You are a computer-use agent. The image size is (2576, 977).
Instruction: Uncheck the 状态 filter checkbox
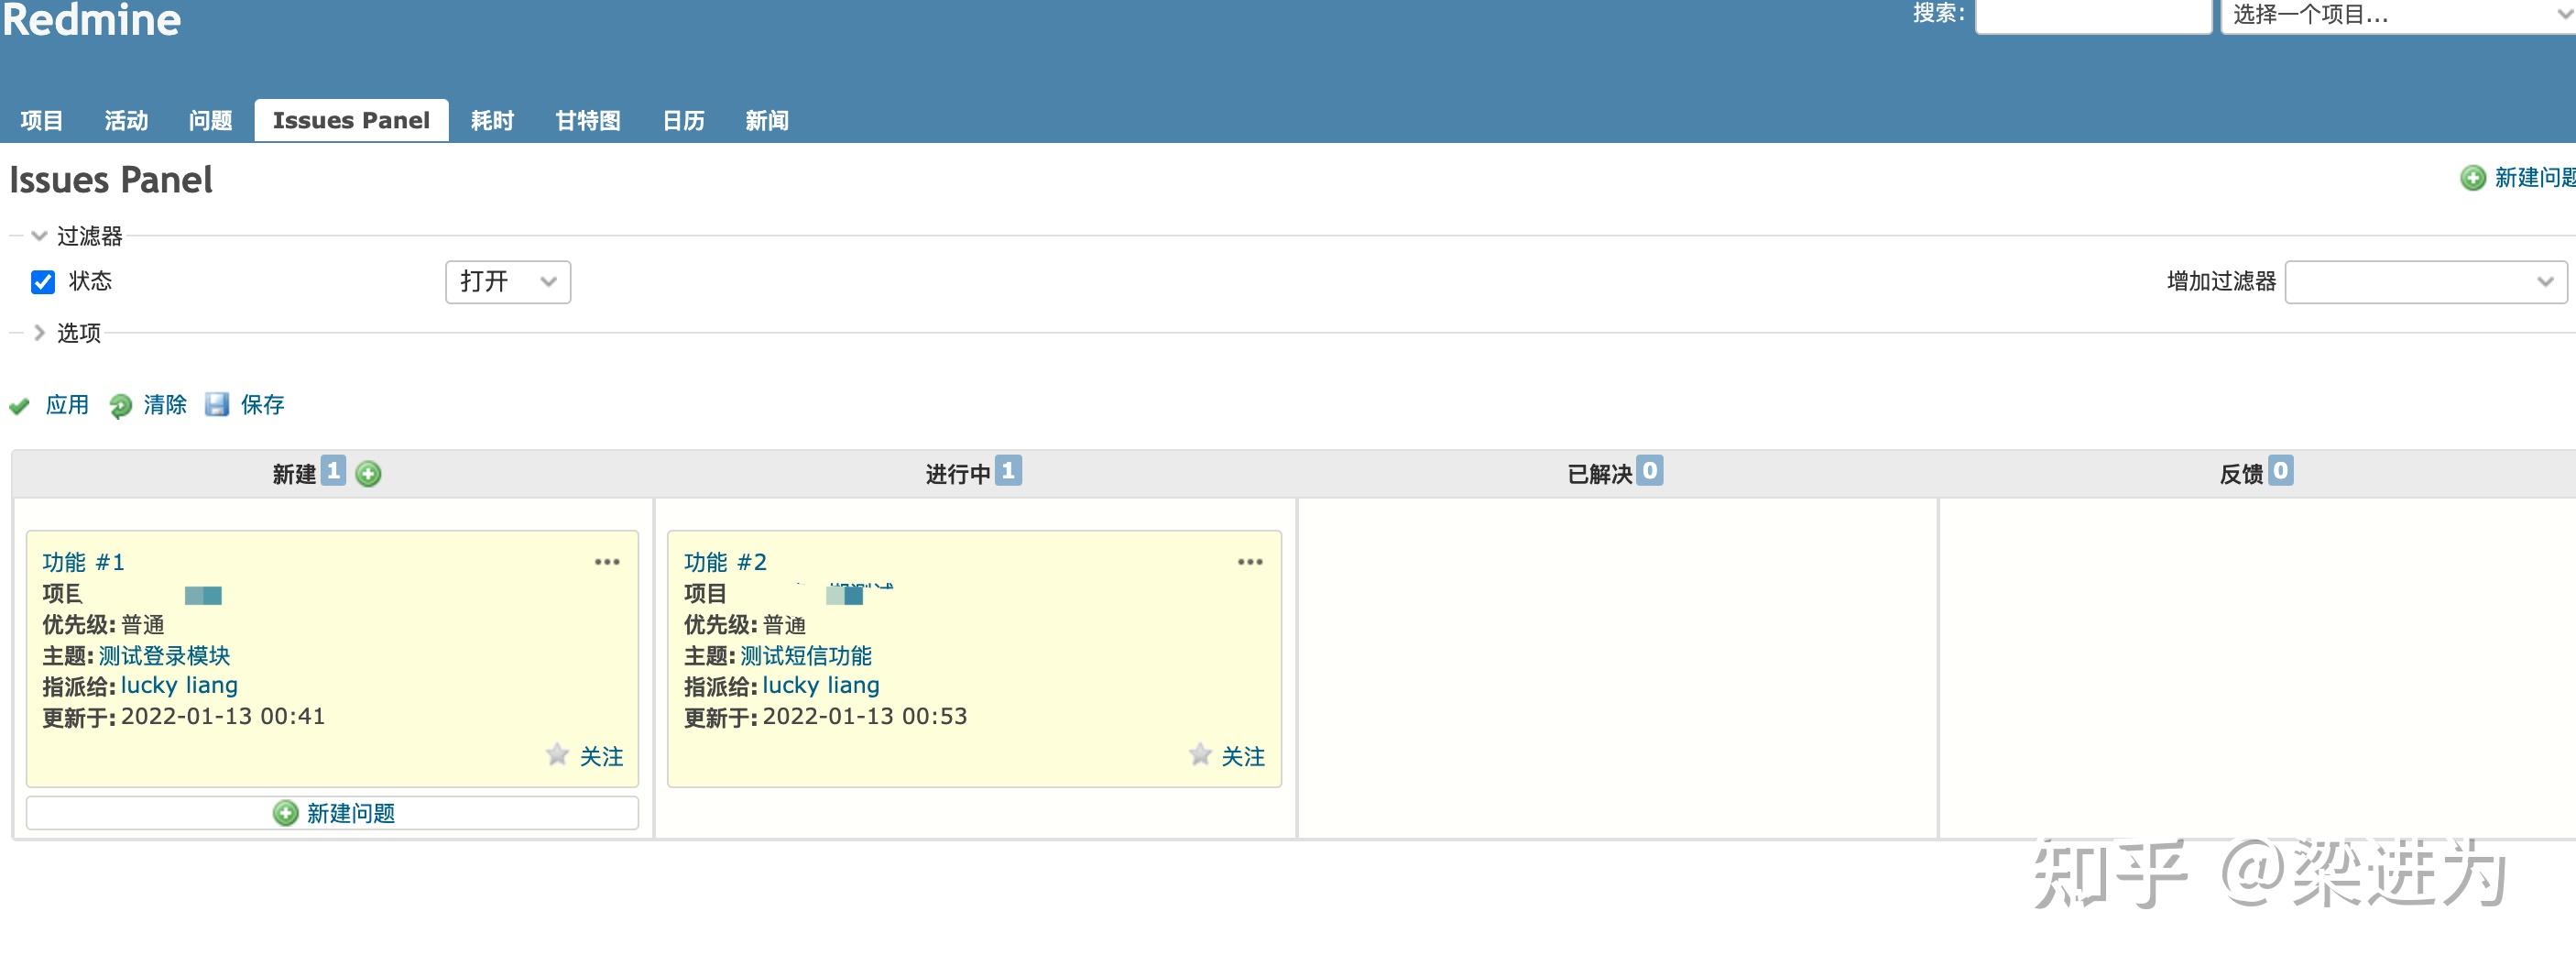[x=43, y=282]
